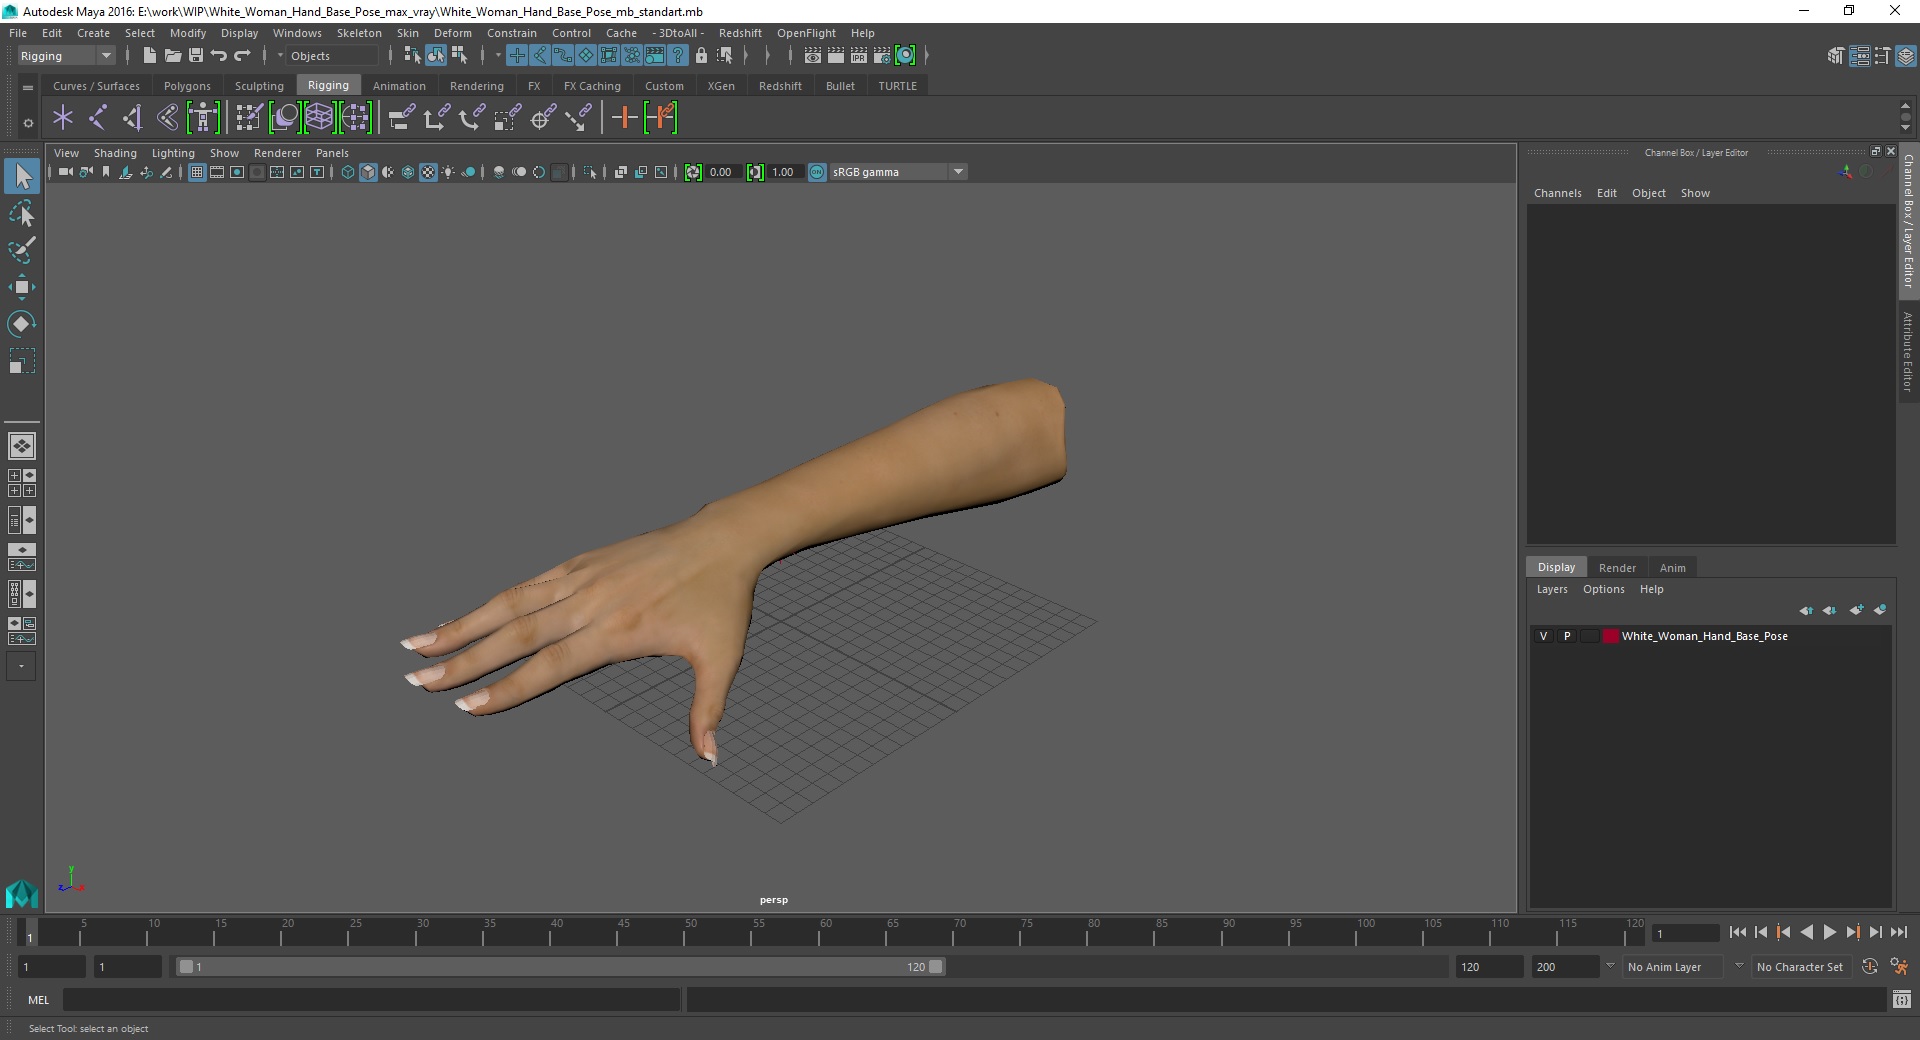Viewport: 1920px width, 1040px height.
Task: Open the Skeleton menu
Action: coord(359,33)
